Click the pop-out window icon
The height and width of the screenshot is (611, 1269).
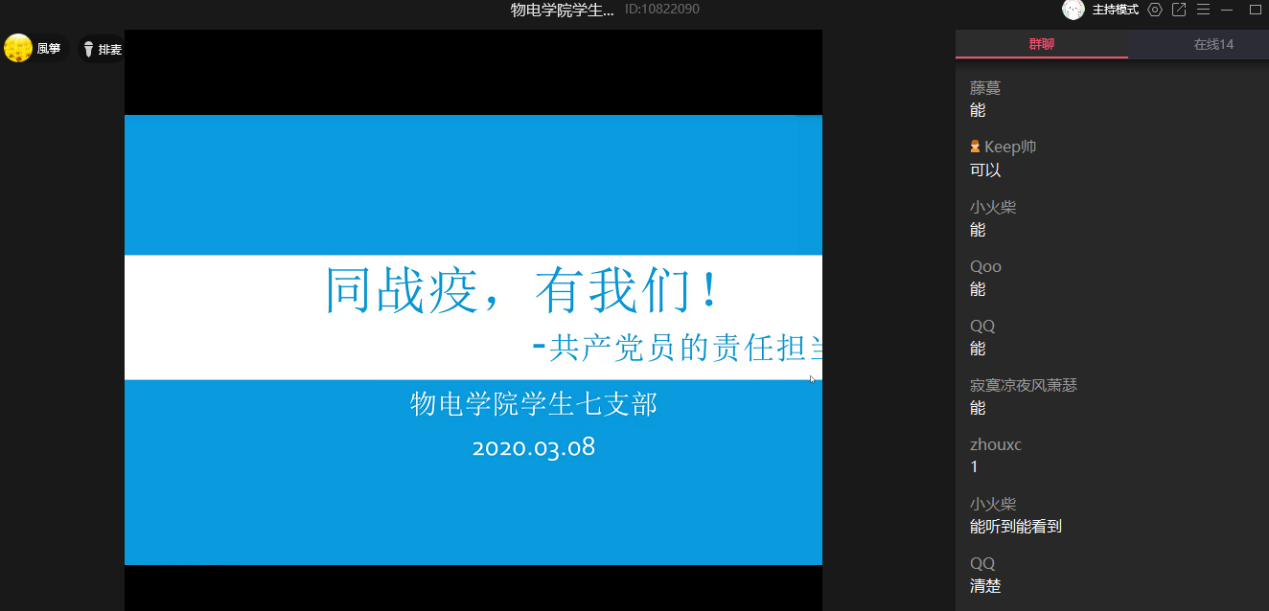point(1179,10)
